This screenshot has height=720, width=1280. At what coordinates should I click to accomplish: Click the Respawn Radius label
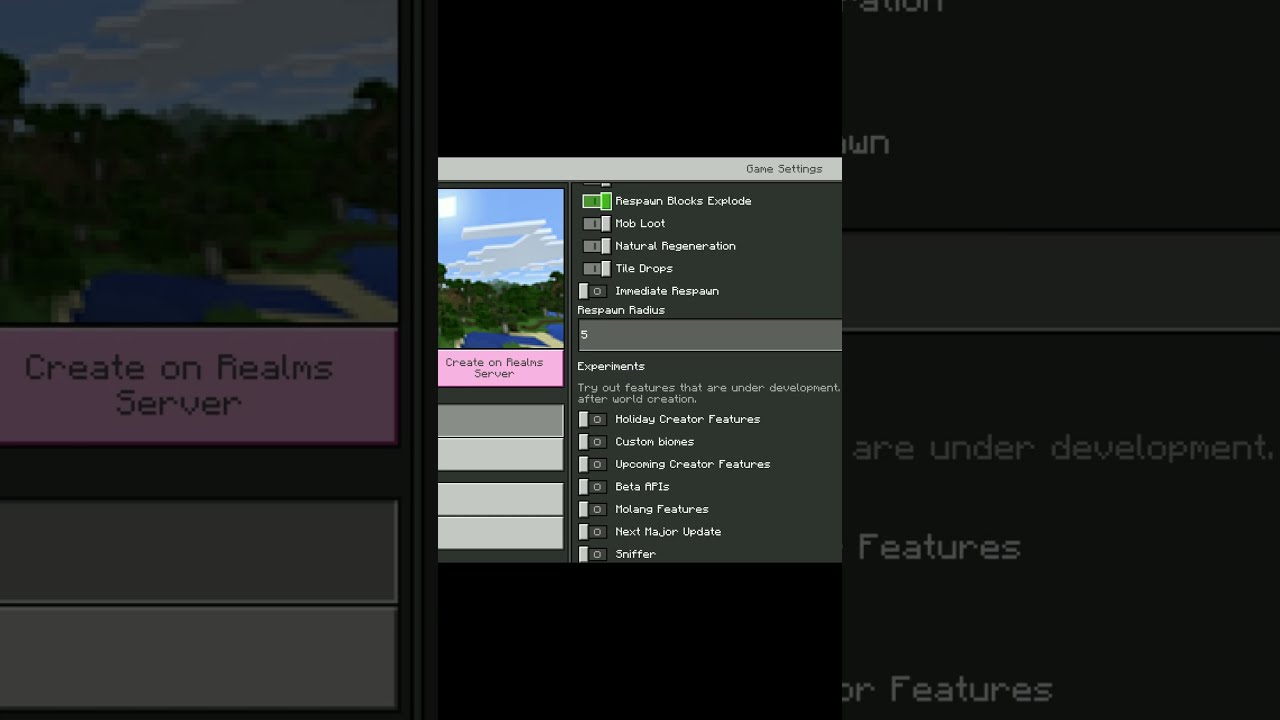click(x=621, y=310)
